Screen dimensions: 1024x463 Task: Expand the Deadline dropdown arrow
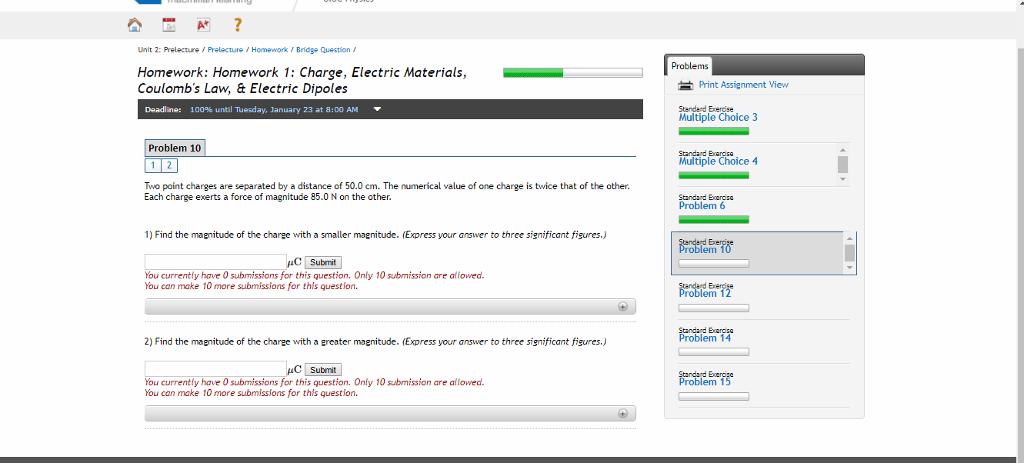pos(376,110)
